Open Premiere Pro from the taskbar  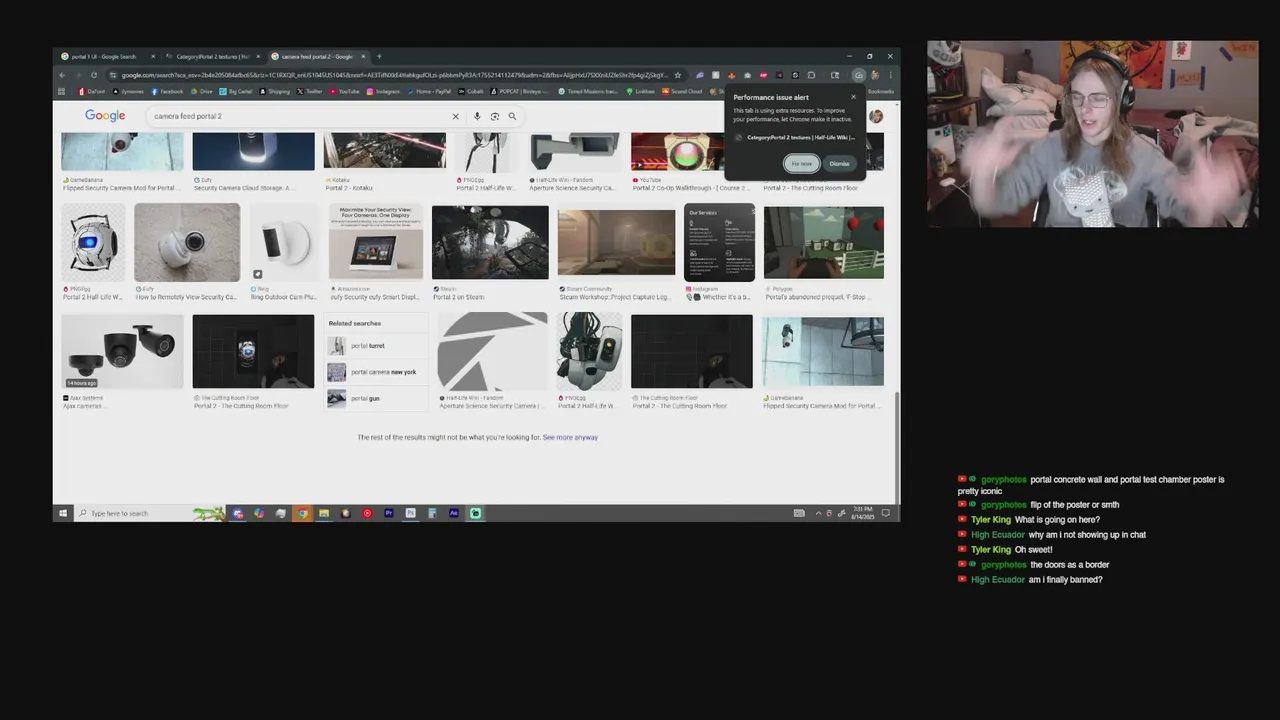388,513
